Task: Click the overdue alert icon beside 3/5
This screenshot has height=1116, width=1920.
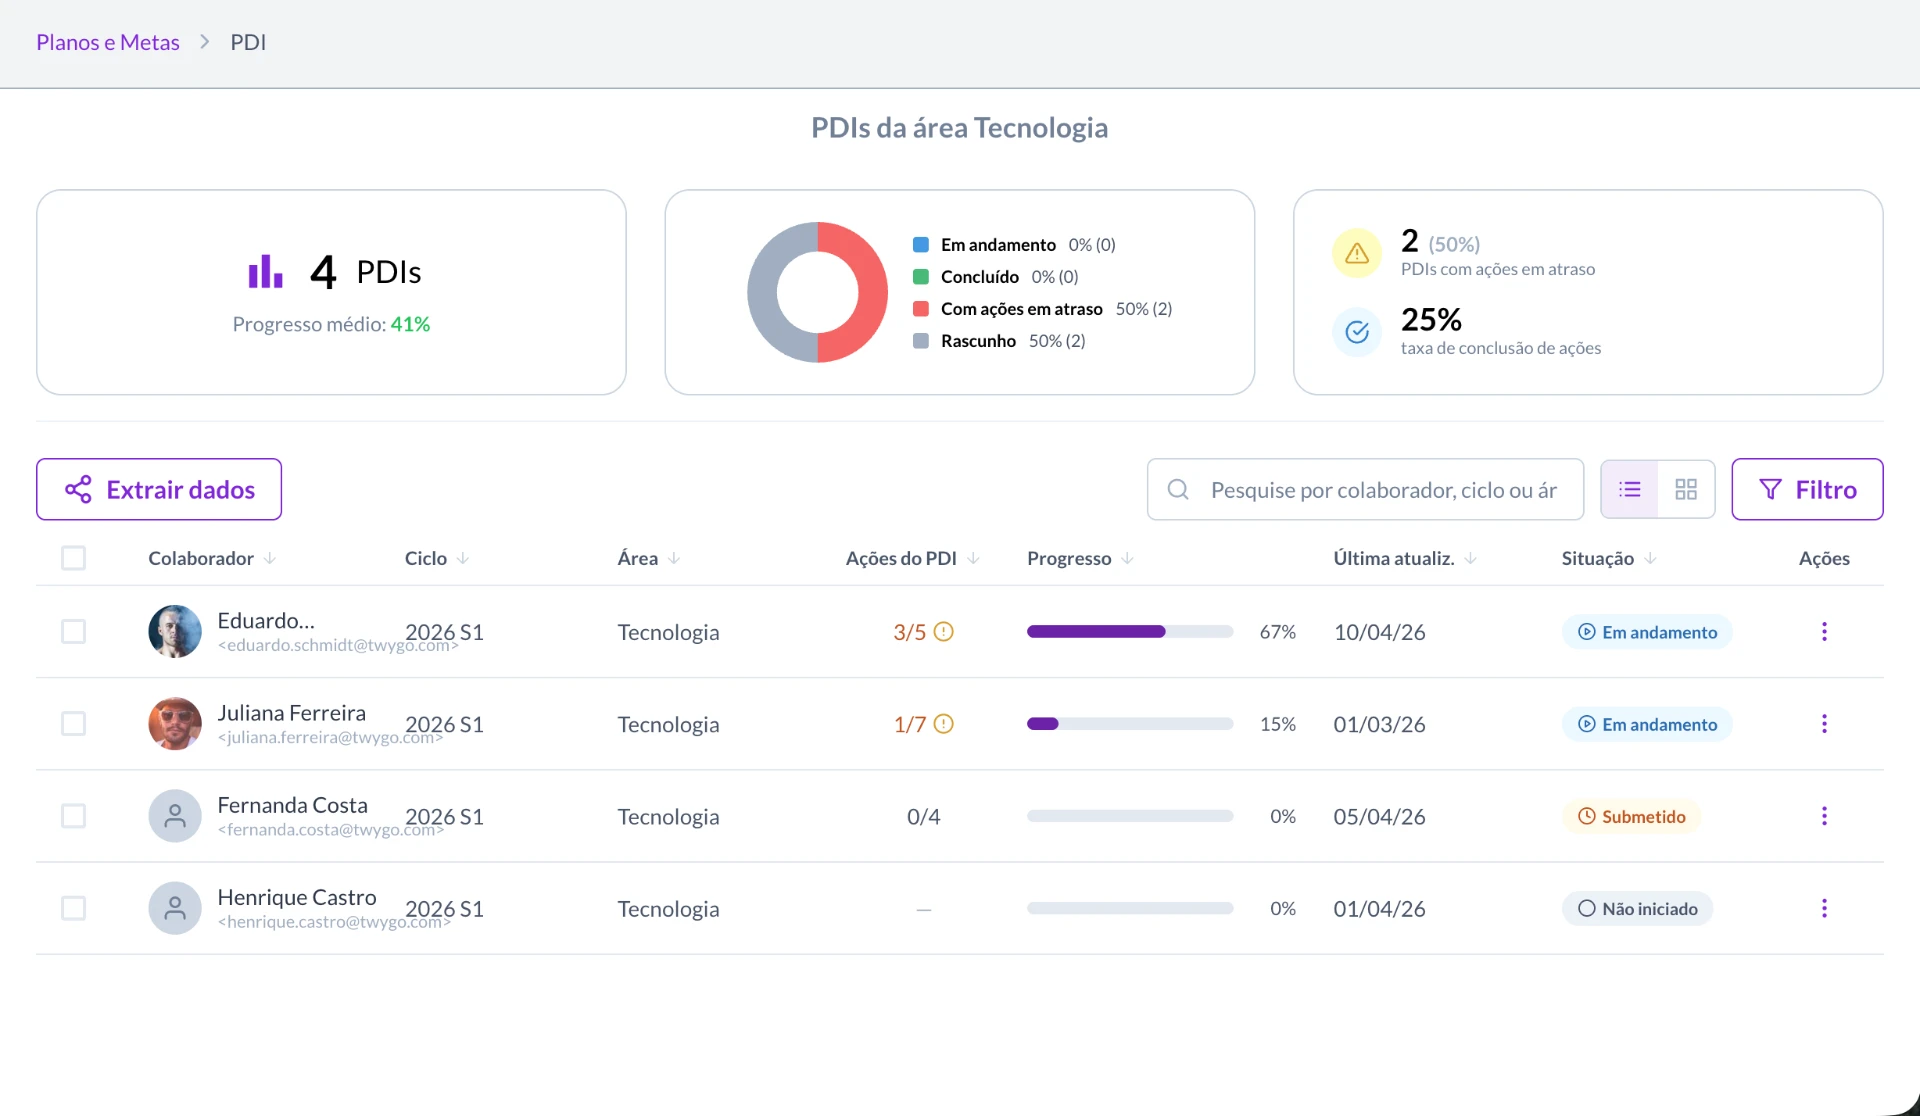Action: 943,632
